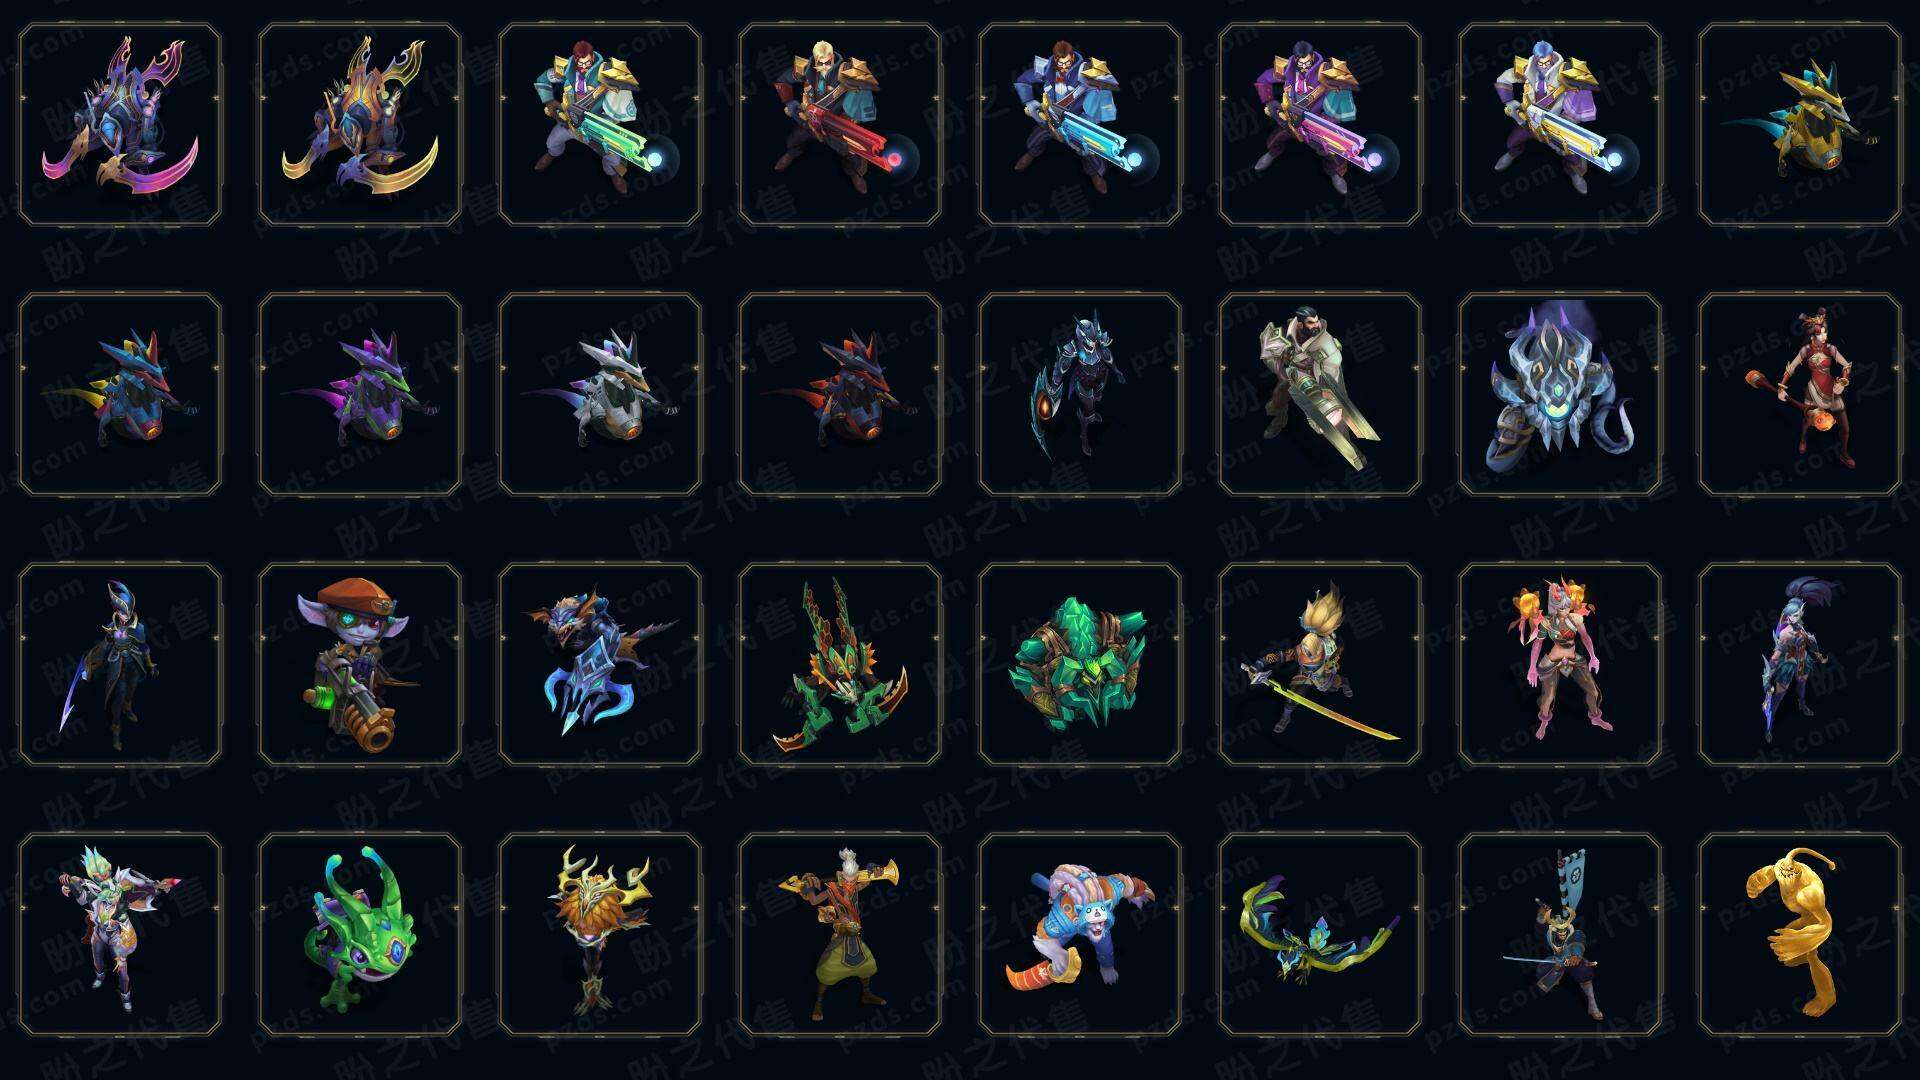1920x1080 pixels.
Task: Select the solid golden statue figure
Action: (1800, 934)
